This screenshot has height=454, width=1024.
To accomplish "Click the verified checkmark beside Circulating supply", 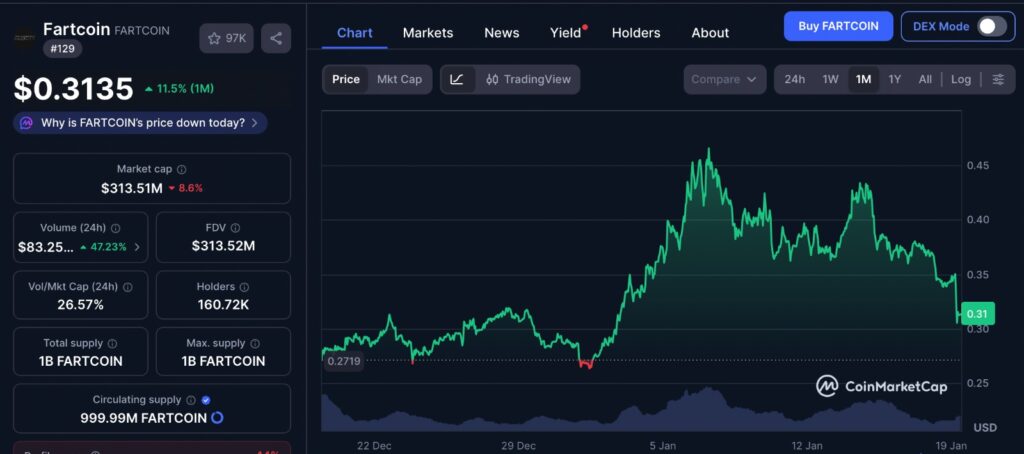I will coord(206,400).
